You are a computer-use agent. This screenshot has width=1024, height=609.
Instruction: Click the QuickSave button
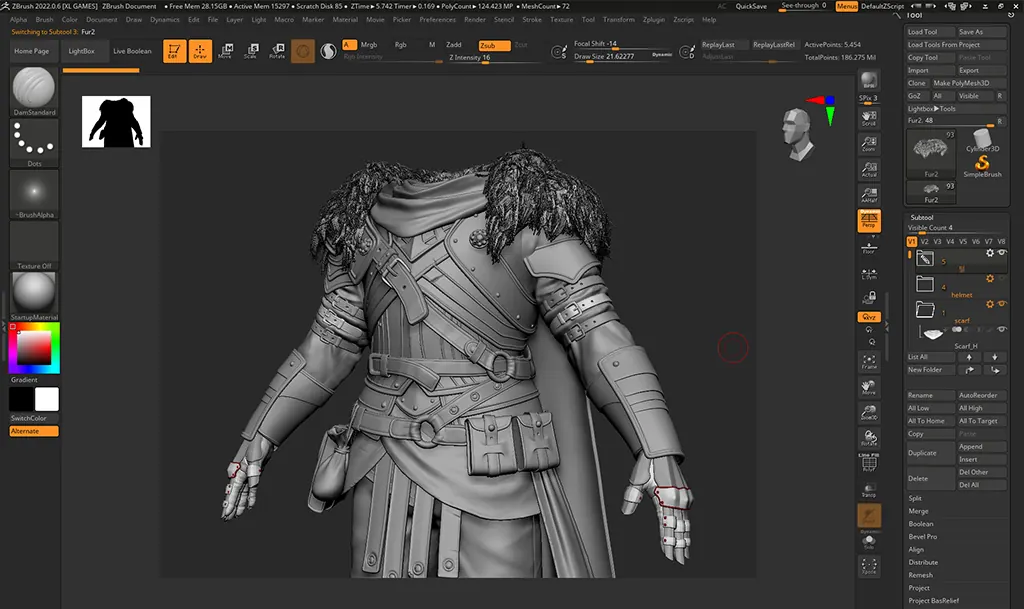[751, 7]
